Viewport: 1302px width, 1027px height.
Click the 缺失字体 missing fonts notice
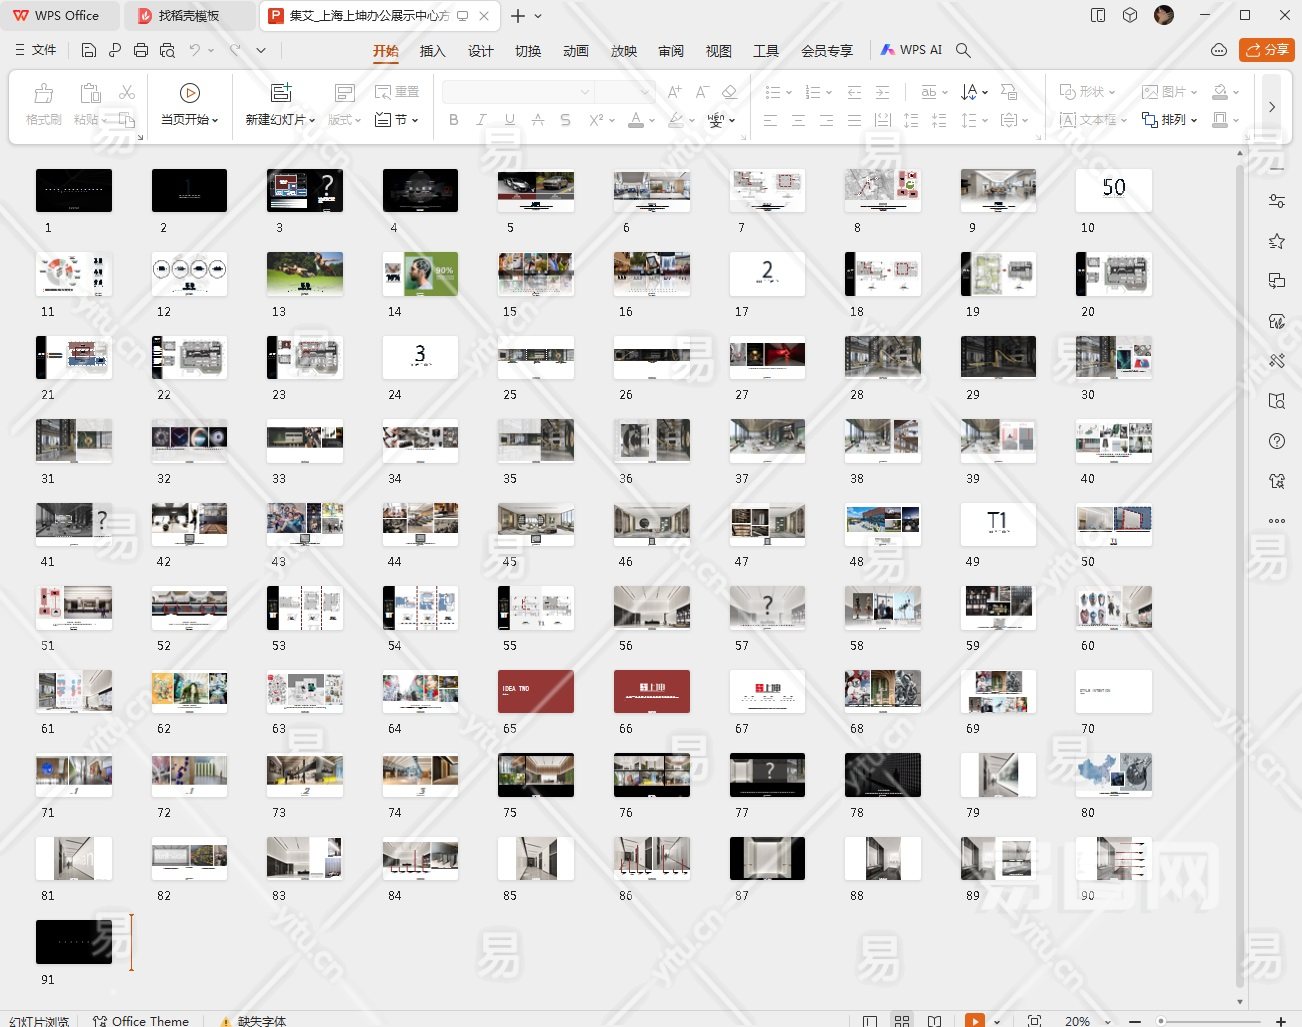(254, 1021)
